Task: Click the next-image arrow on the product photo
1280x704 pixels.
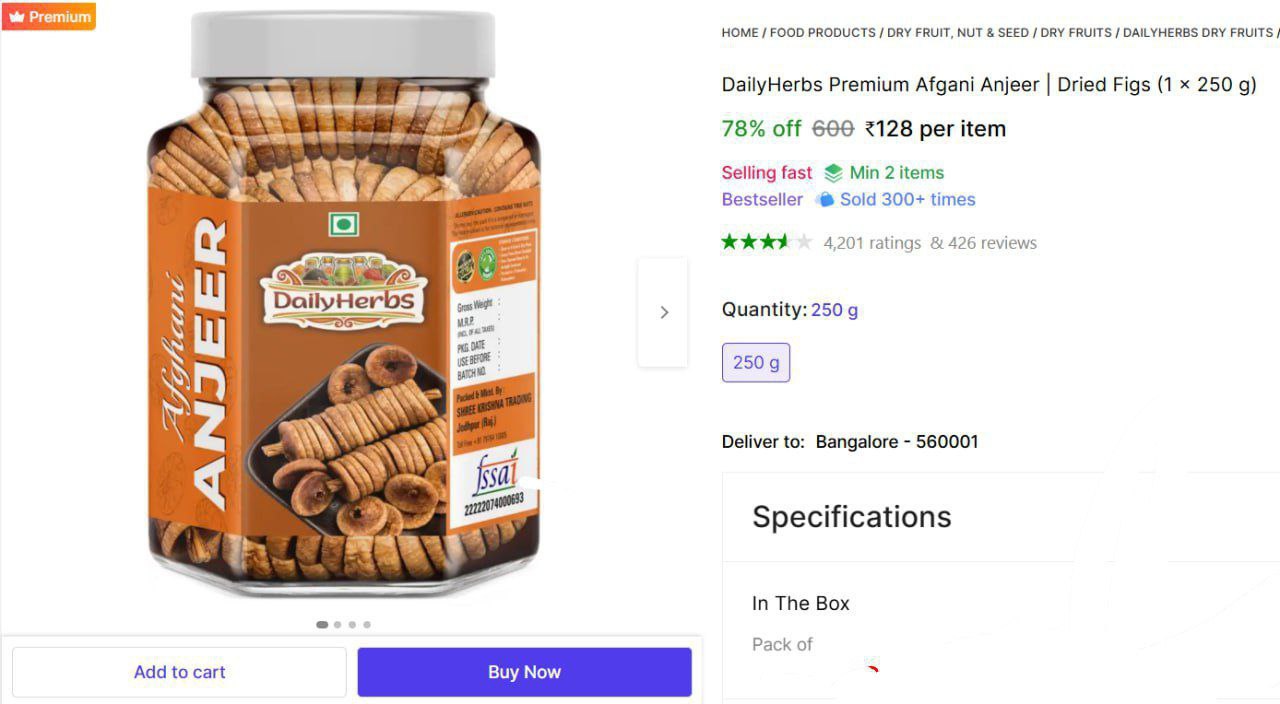Action: [x=663, y=312]
